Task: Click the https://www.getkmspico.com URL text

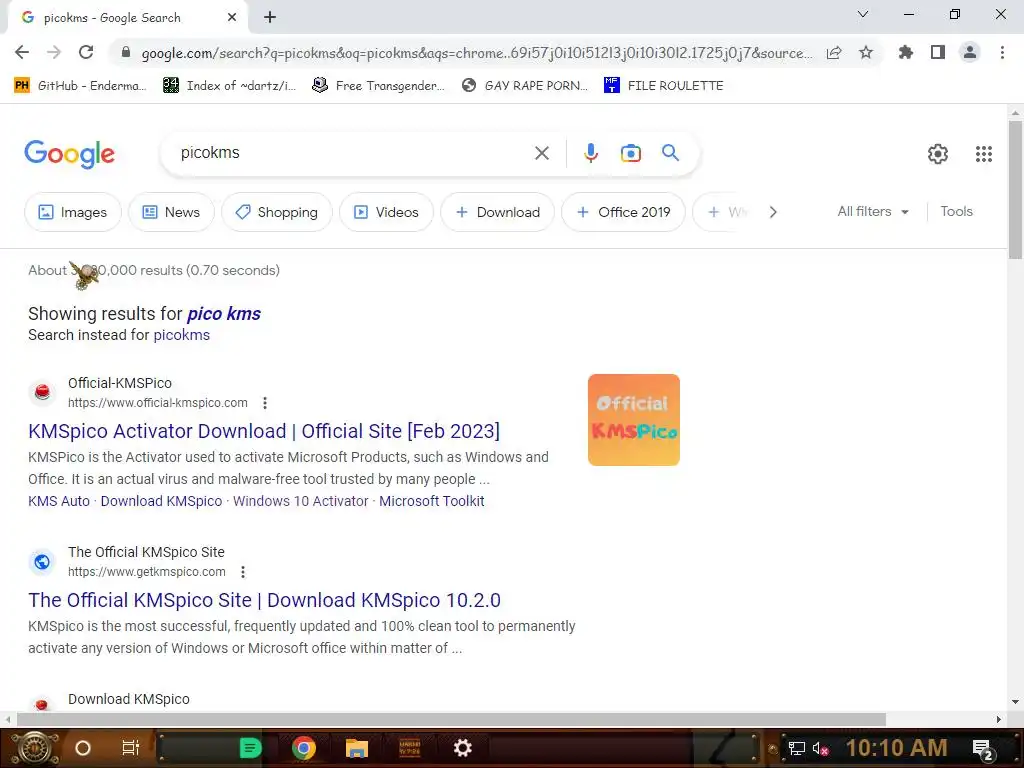Action: point(147,572)
